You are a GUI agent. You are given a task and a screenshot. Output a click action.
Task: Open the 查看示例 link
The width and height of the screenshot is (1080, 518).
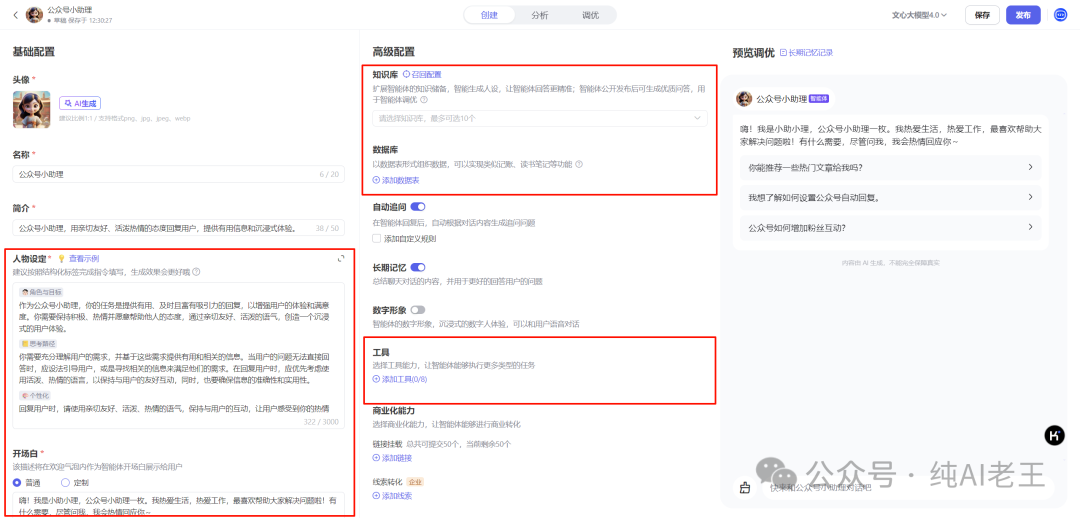click(84, 259)
